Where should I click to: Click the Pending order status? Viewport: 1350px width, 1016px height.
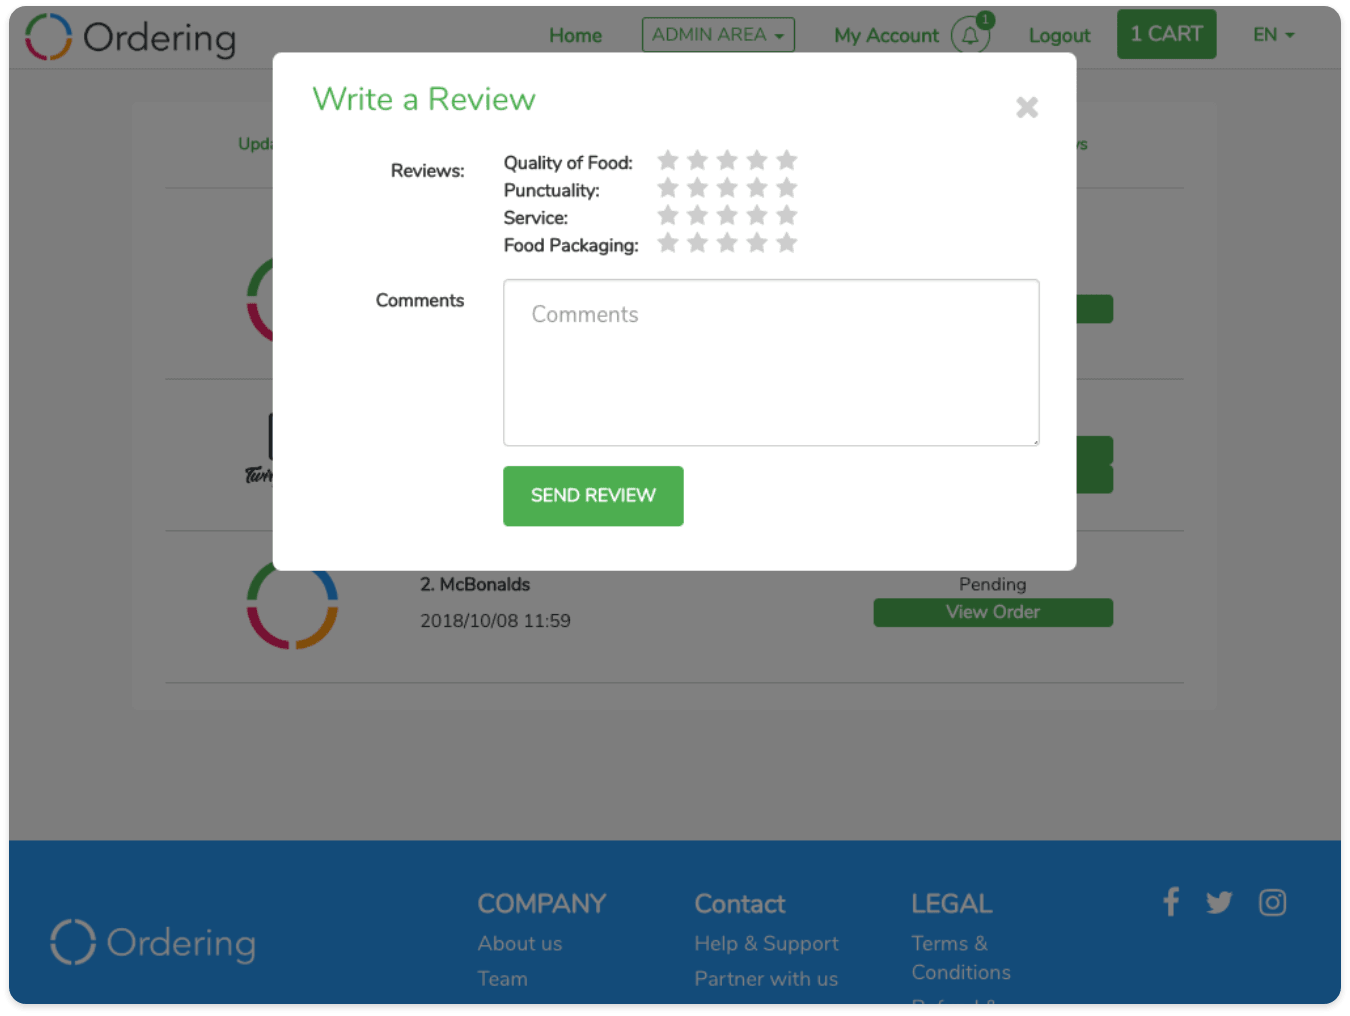coord(993,584)
